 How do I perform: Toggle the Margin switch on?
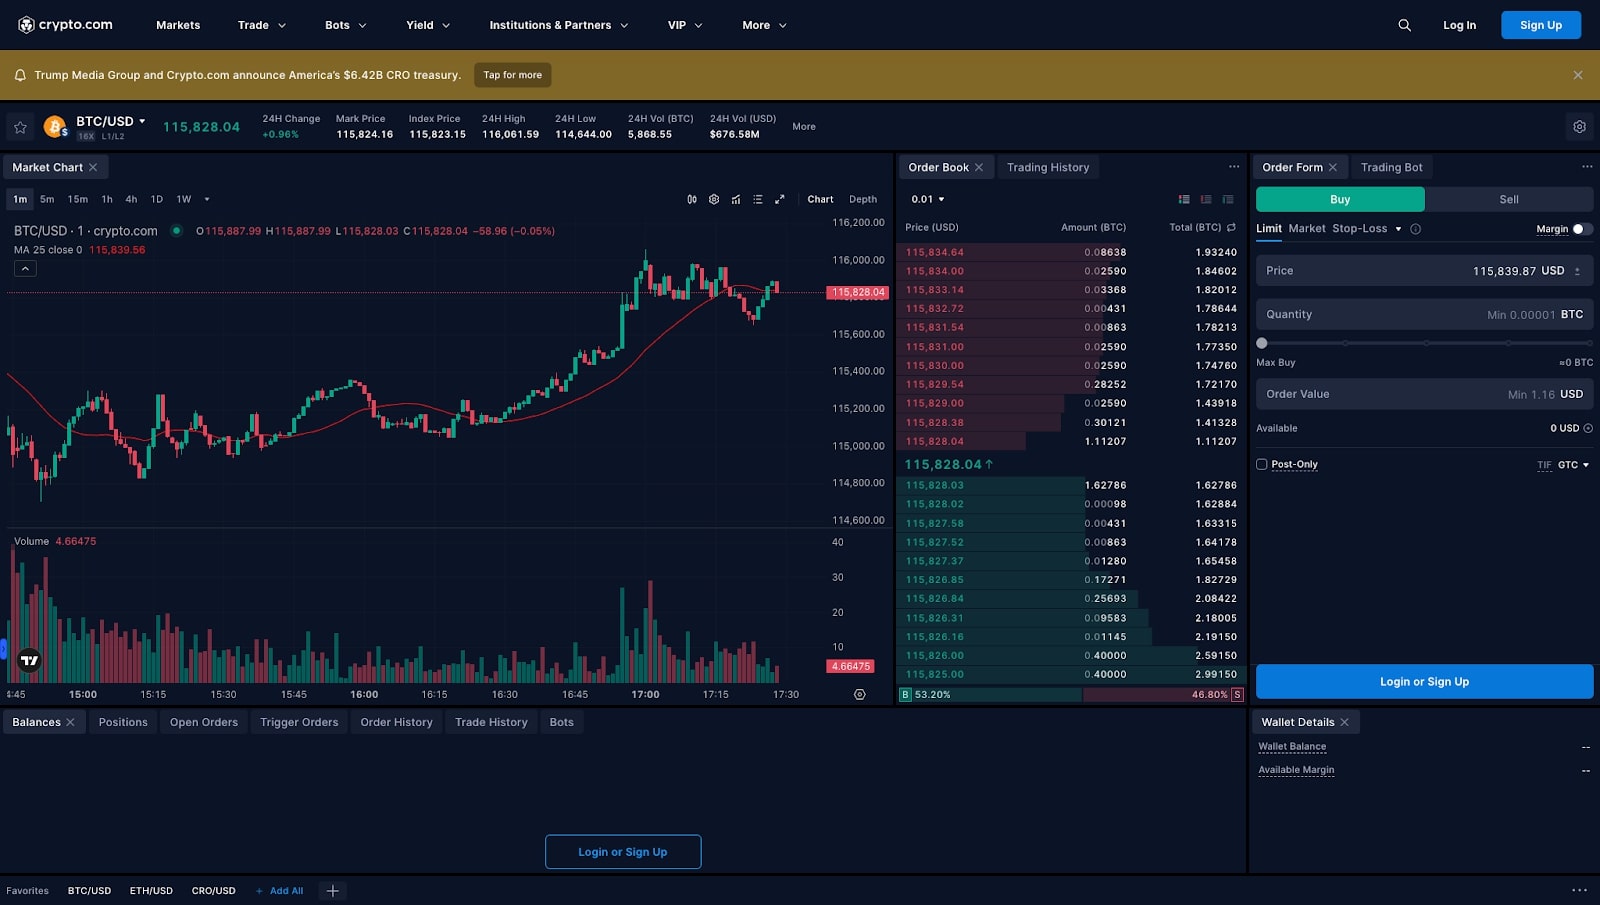1581,229
